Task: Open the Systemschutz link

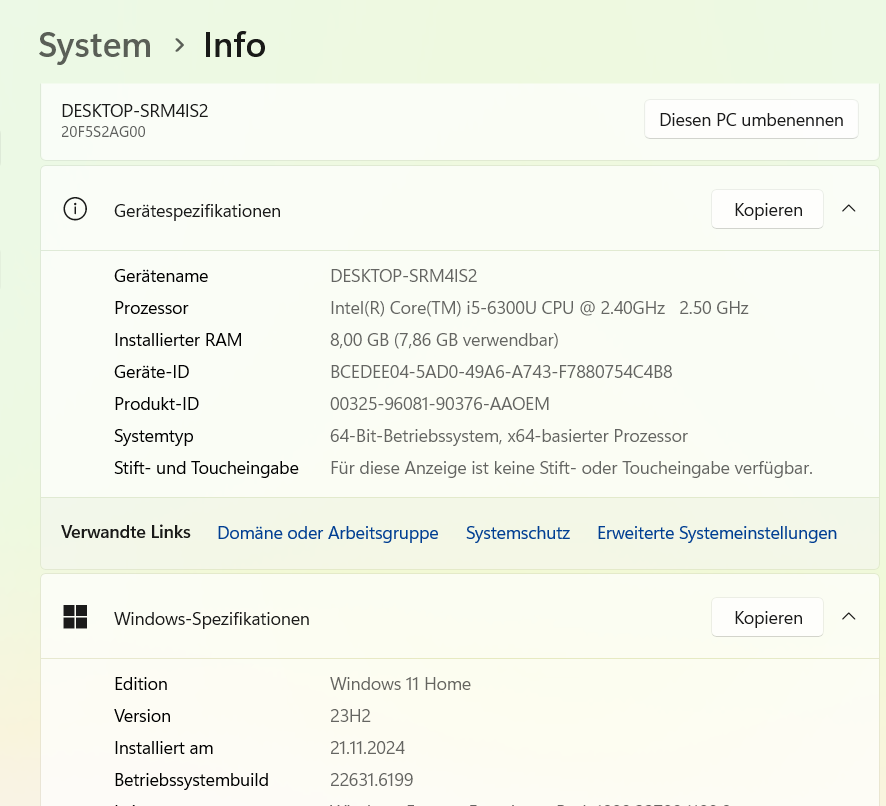Action: pyautogui.click(x=518, y=532)
